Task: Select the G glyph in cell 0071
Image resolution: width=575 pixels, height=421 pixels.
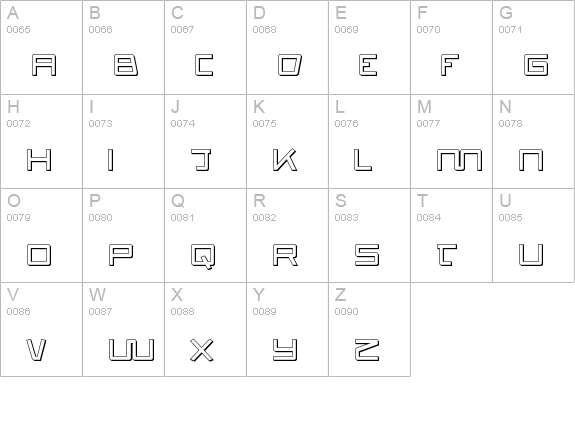Action: pyautogui.click(x=536, y=65)
